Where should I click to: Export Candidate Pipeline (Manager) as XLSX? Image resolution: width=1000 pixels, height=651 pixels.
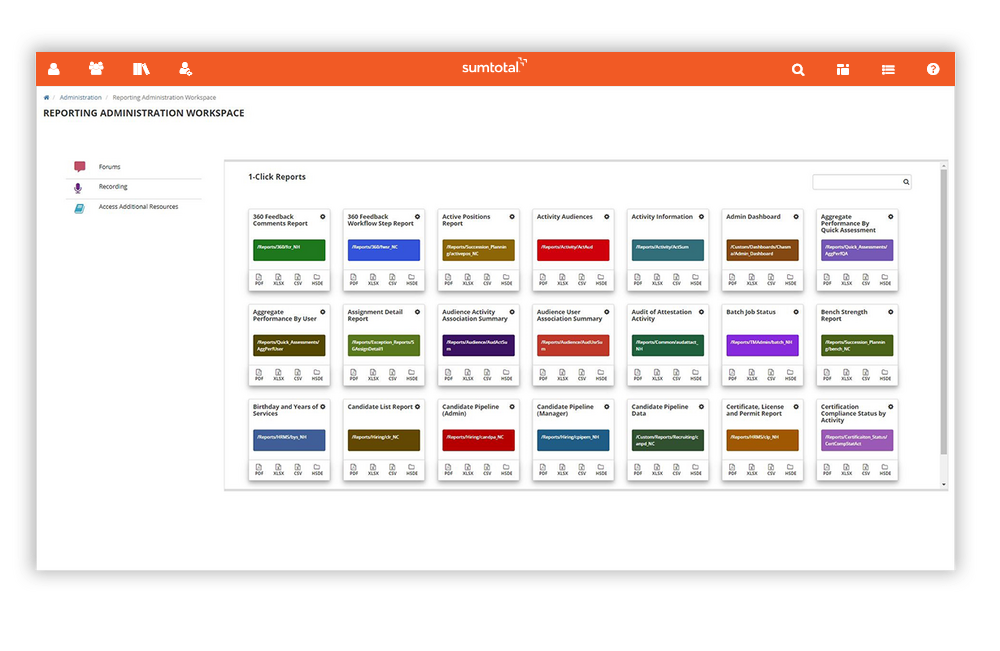coord(562,470)
